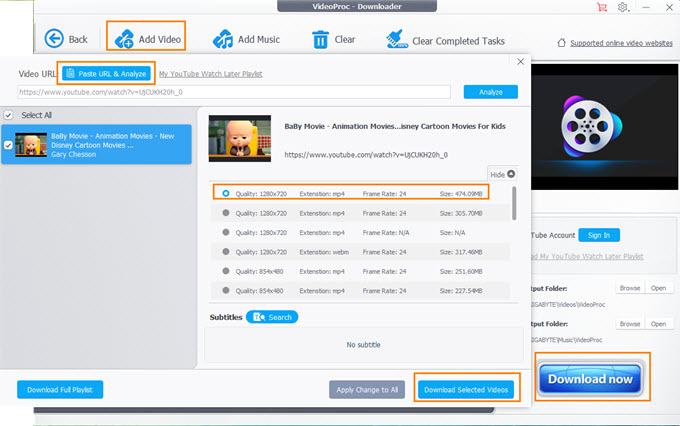Click the Clear Completed Tasks brush icon

coord(396,39)
